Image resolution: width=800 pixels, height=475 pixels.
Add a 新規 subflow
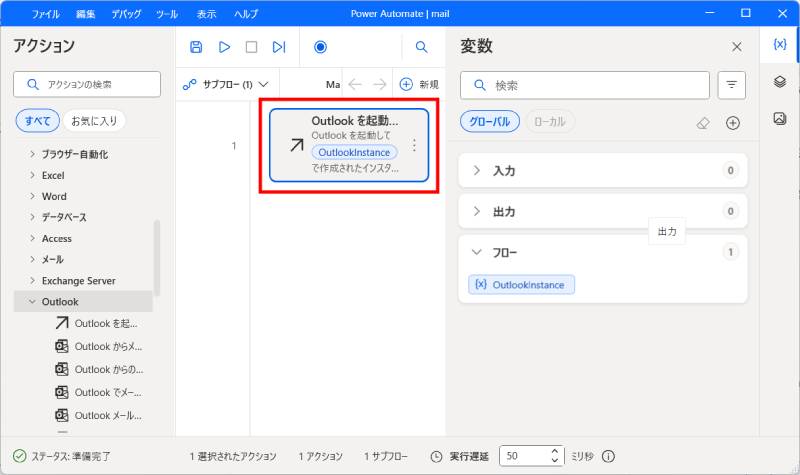point(419,84)
